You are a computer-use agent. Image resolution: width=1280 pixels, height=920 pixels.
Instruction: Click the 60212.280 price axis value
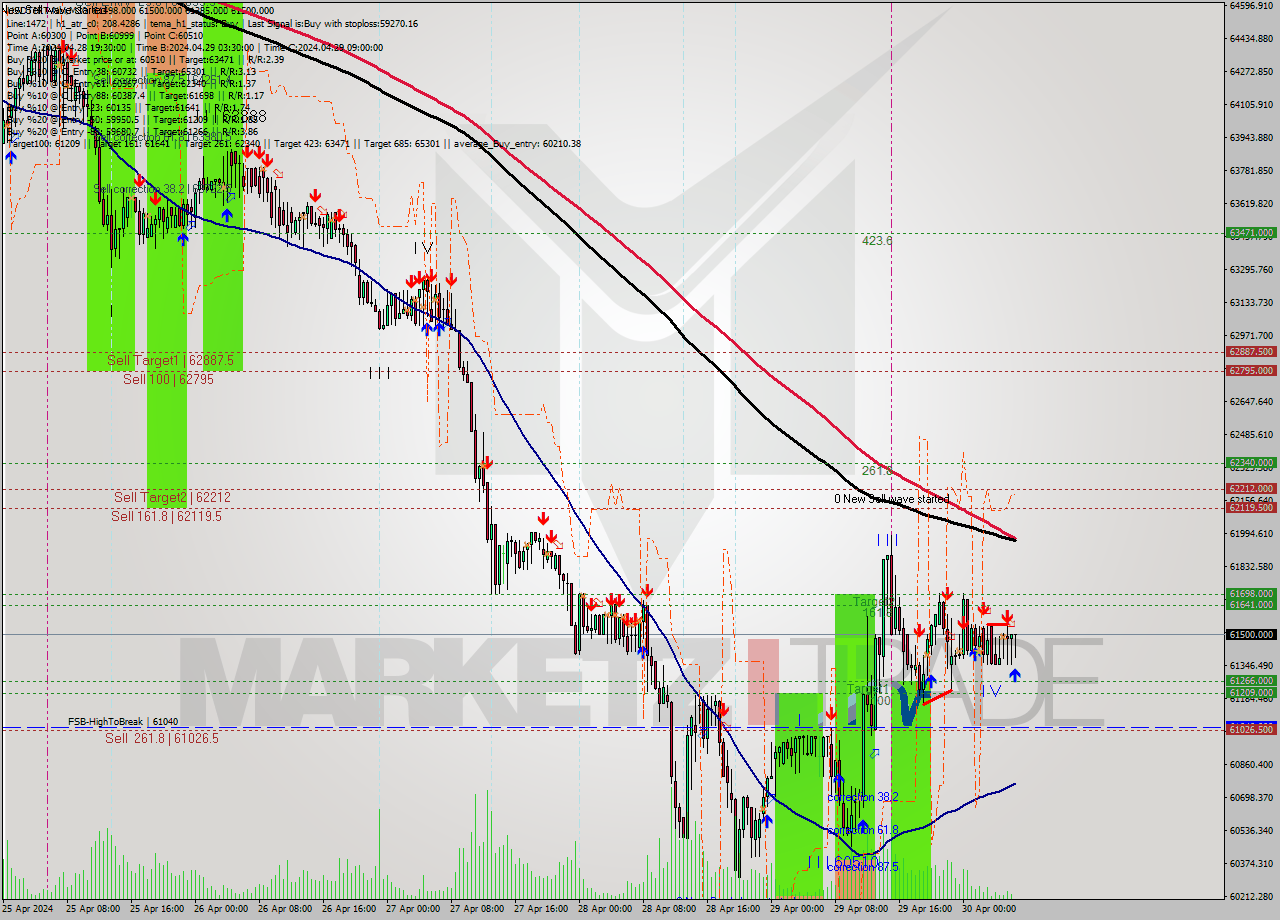[x=1251, y=896]
